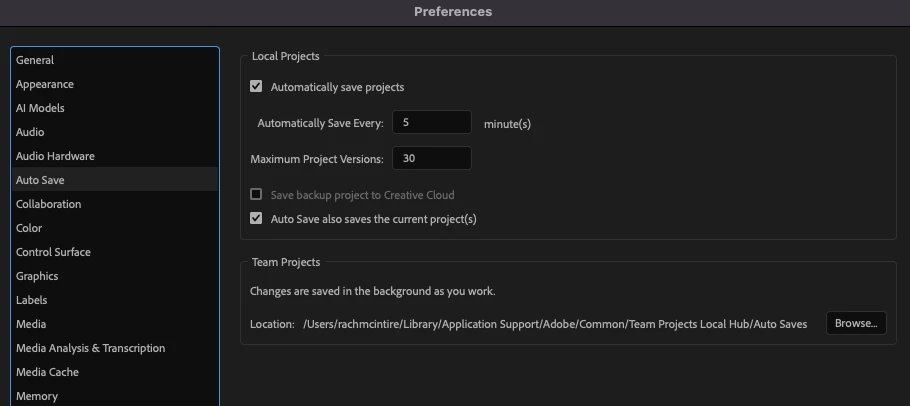Select the Auto Save category
910x406 pixels.
pos(40,180)
